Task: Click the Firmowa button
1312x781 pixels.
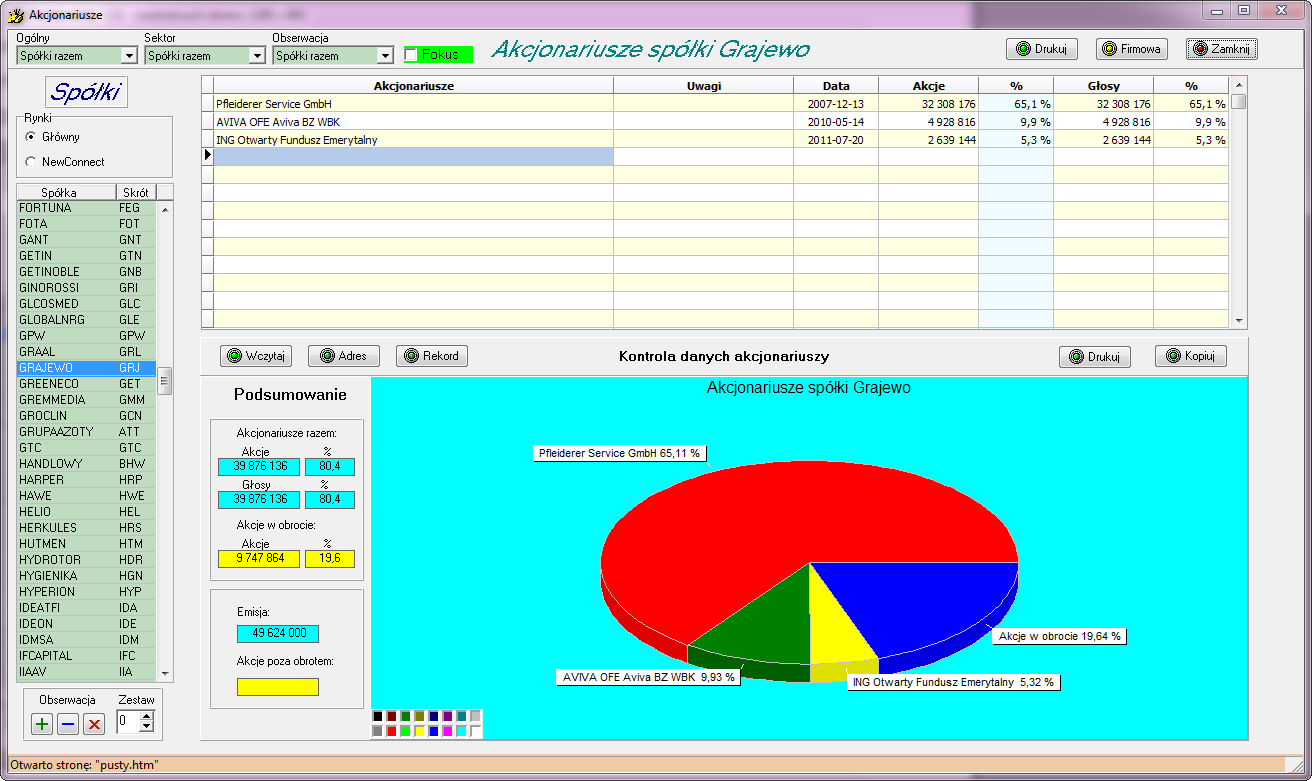Action: point(1131,48)
